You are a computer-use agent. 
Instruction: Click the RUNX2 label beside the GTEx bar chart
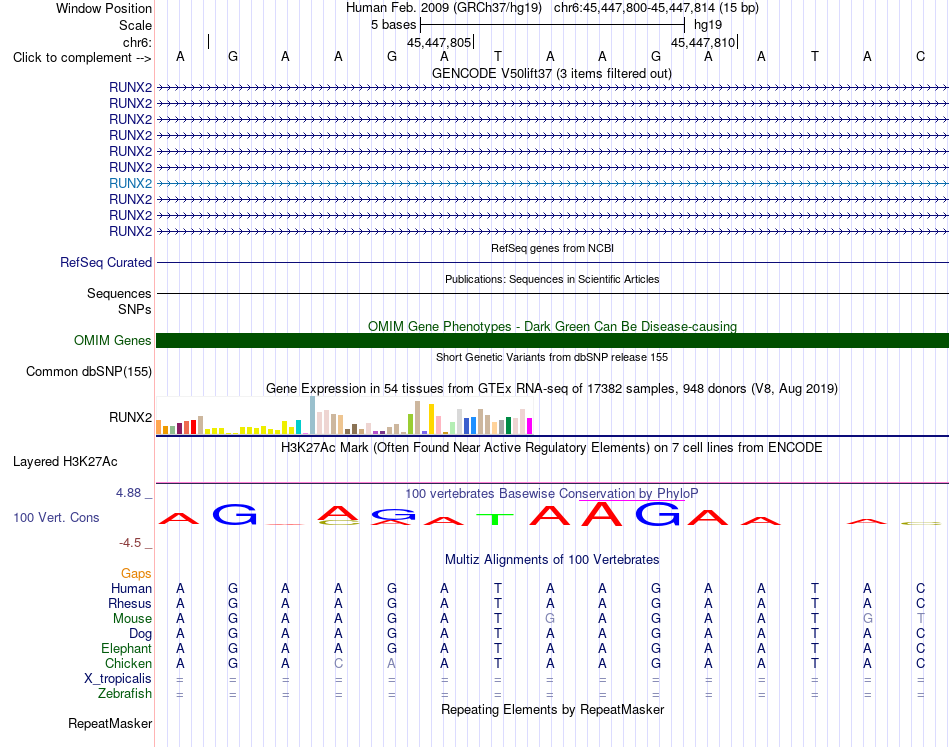tap(130, 417)
